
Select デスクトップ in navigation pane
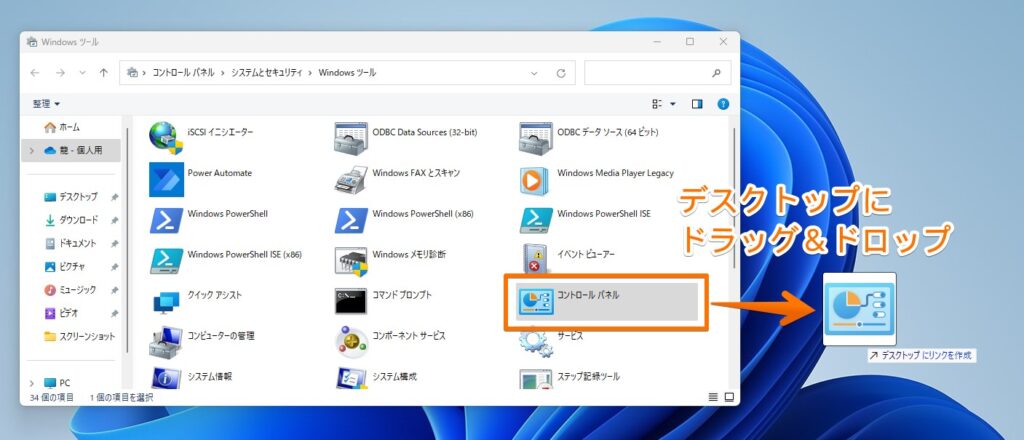coord(71,196)
